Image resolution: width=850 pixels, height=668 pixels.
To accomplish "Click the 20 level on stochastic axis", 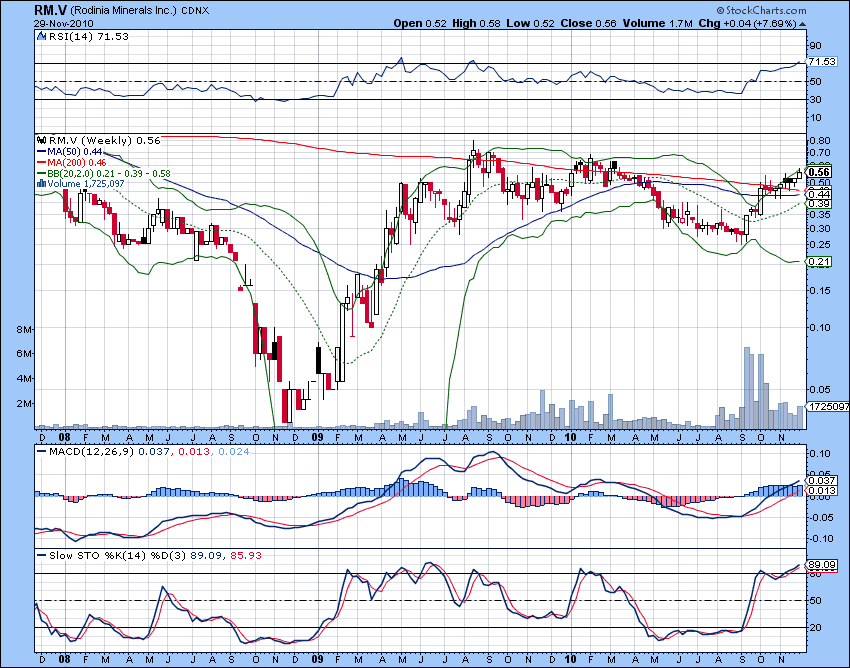I will 815,627.
